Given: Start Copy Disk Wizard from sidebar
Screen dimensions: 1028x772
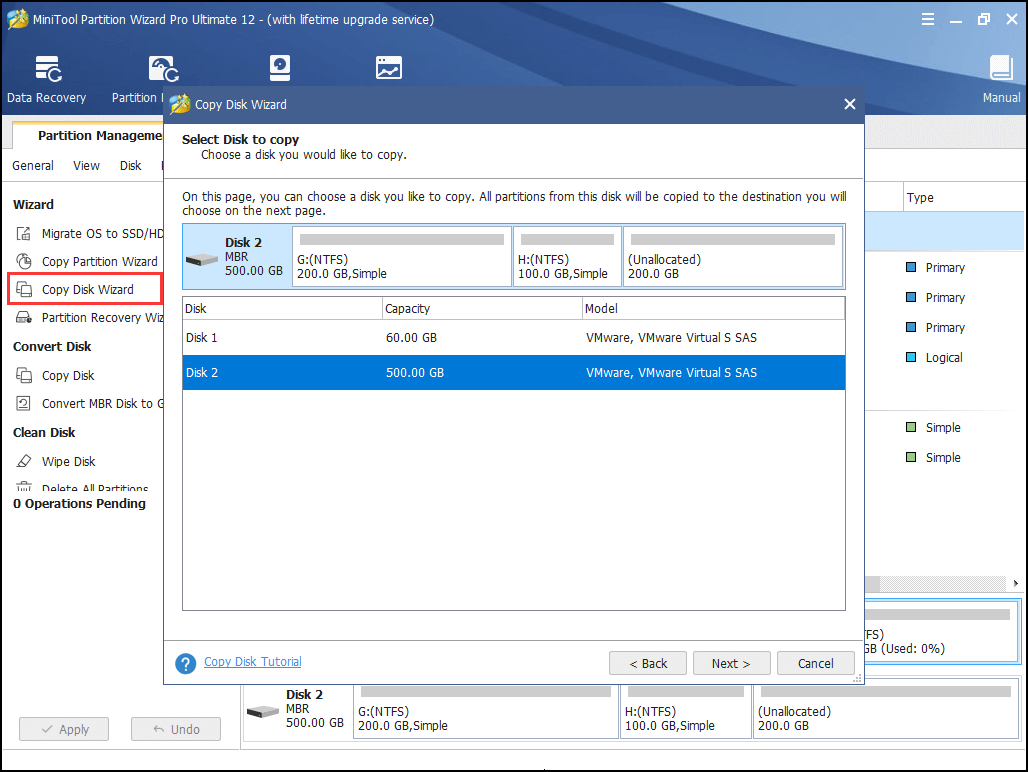Looking at the screenshot, I should coord(87,290).
